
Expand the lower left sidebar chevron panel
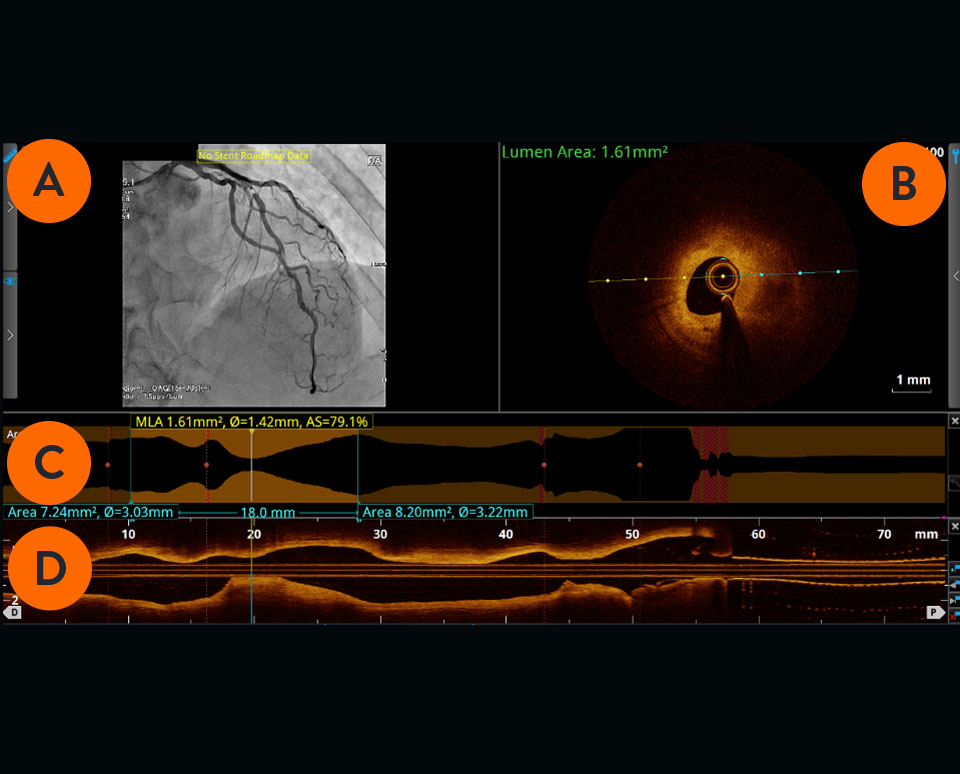click(x=10, y=335)
